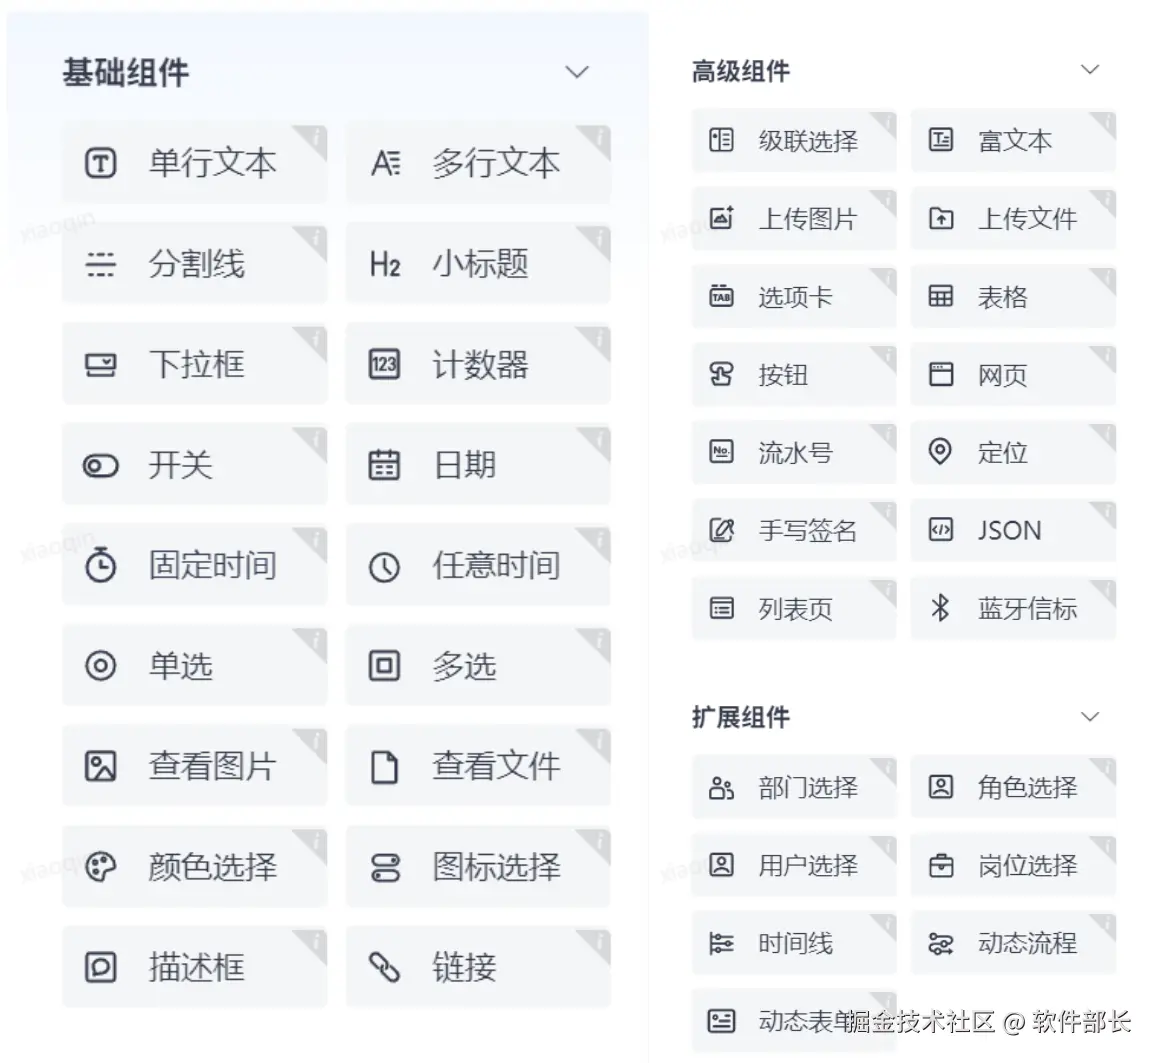Select the 手写签名 signature icon
The height and width of the screenshot is (1063, 1159).
[x=721, y=530]
